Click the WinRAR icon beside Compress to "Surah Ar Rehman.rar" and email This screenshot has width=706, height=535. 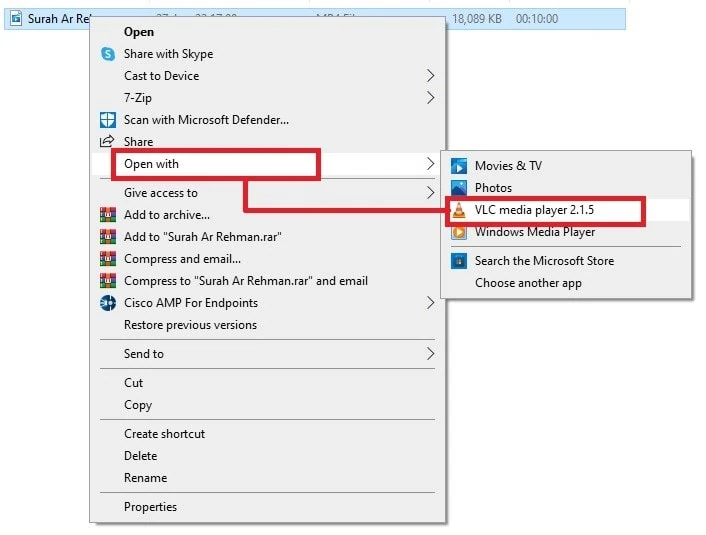108,281
